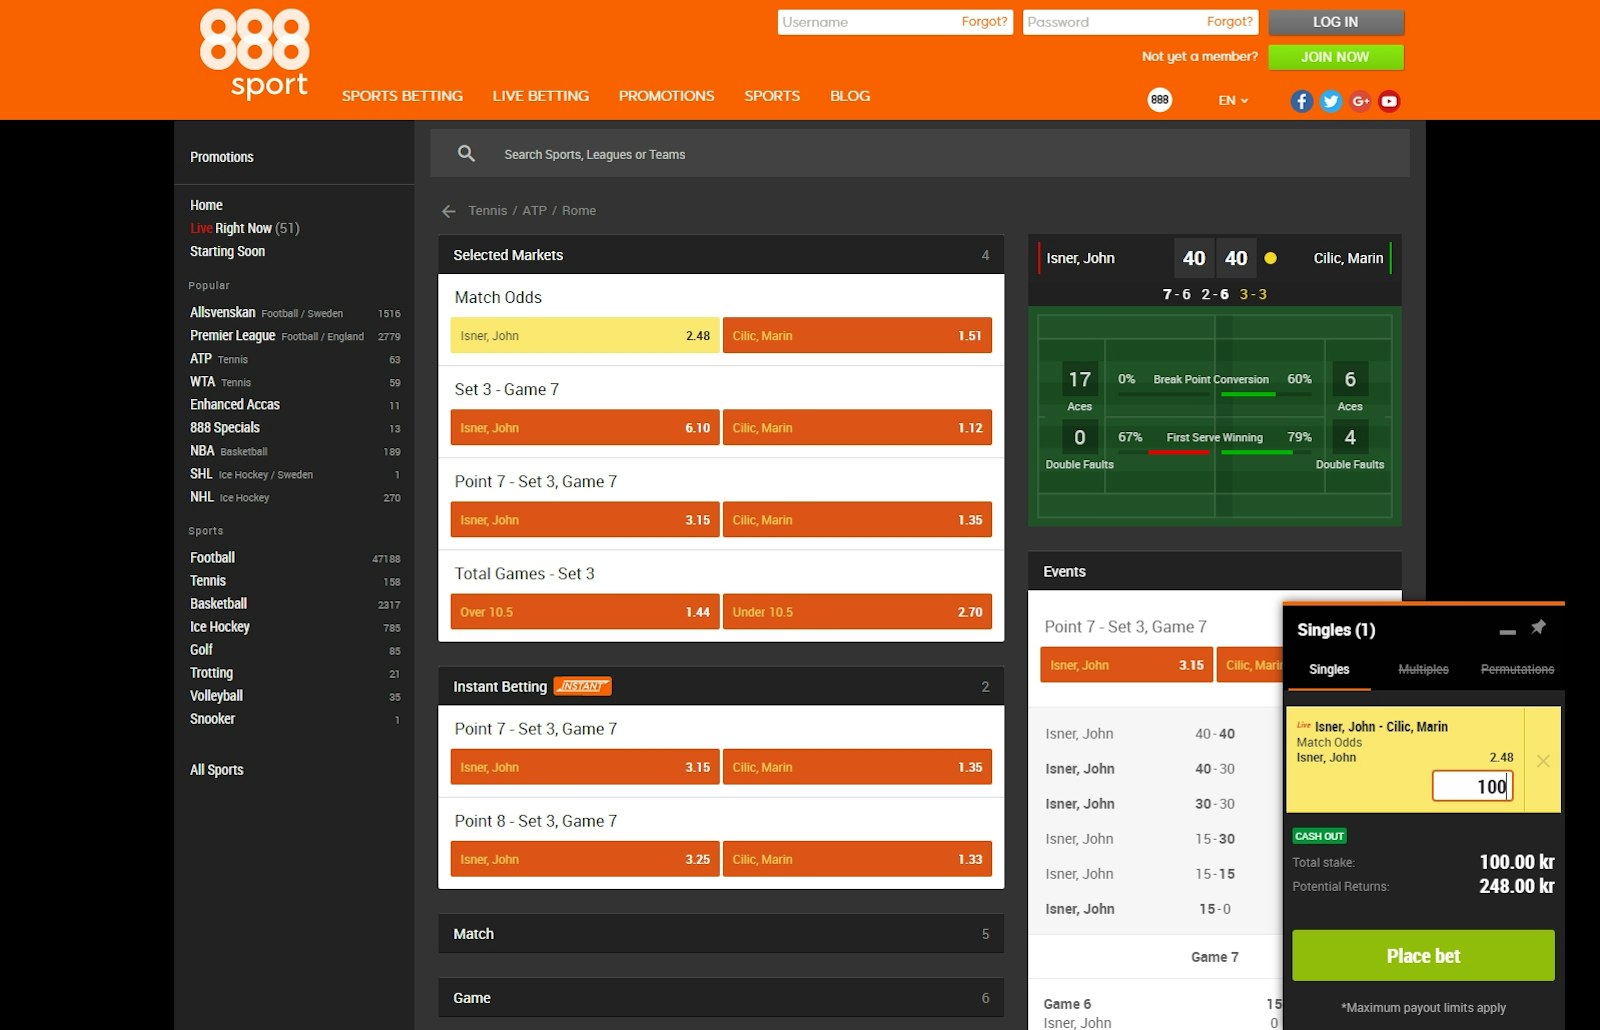This screenshot has height=1030, width=1600.
Task: Open the 888sport Facebook page icon
Action: click(1301, 100)
